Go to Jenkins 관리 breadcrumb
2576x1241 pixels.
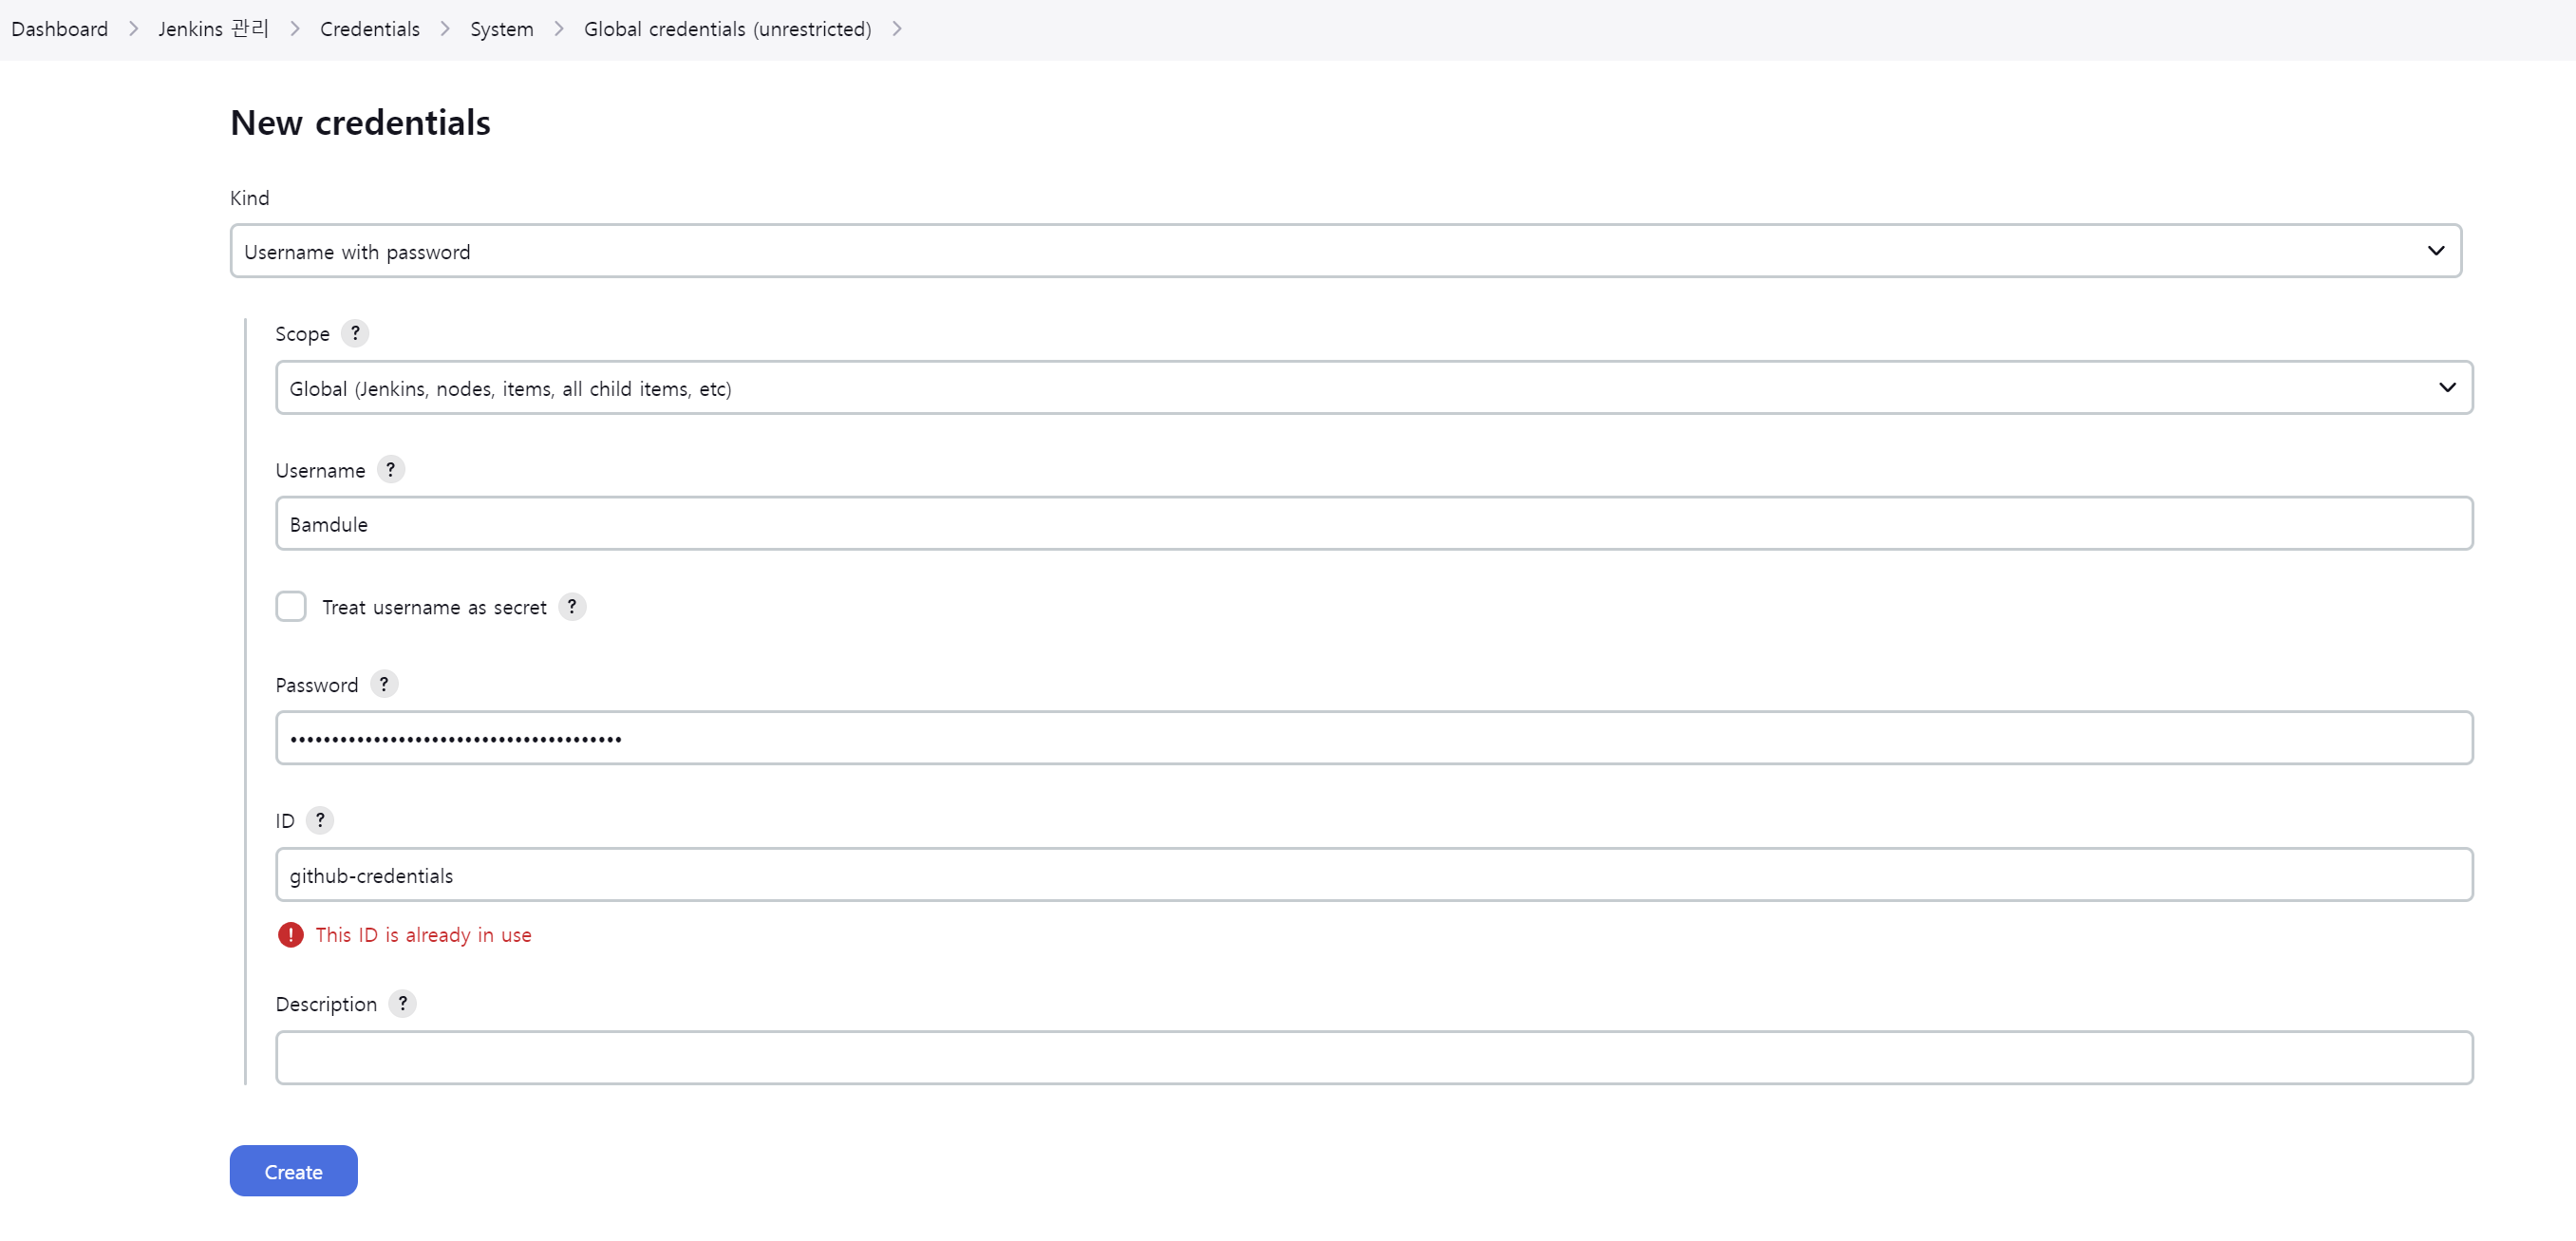(213, 29)
